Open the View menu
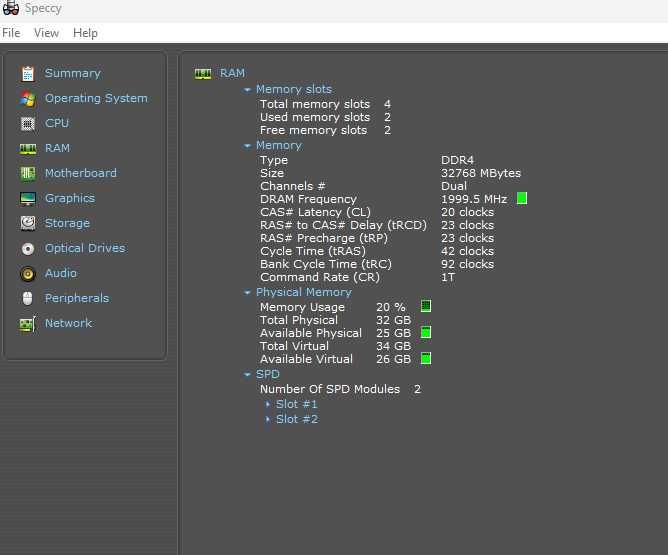 pos(46,33)
